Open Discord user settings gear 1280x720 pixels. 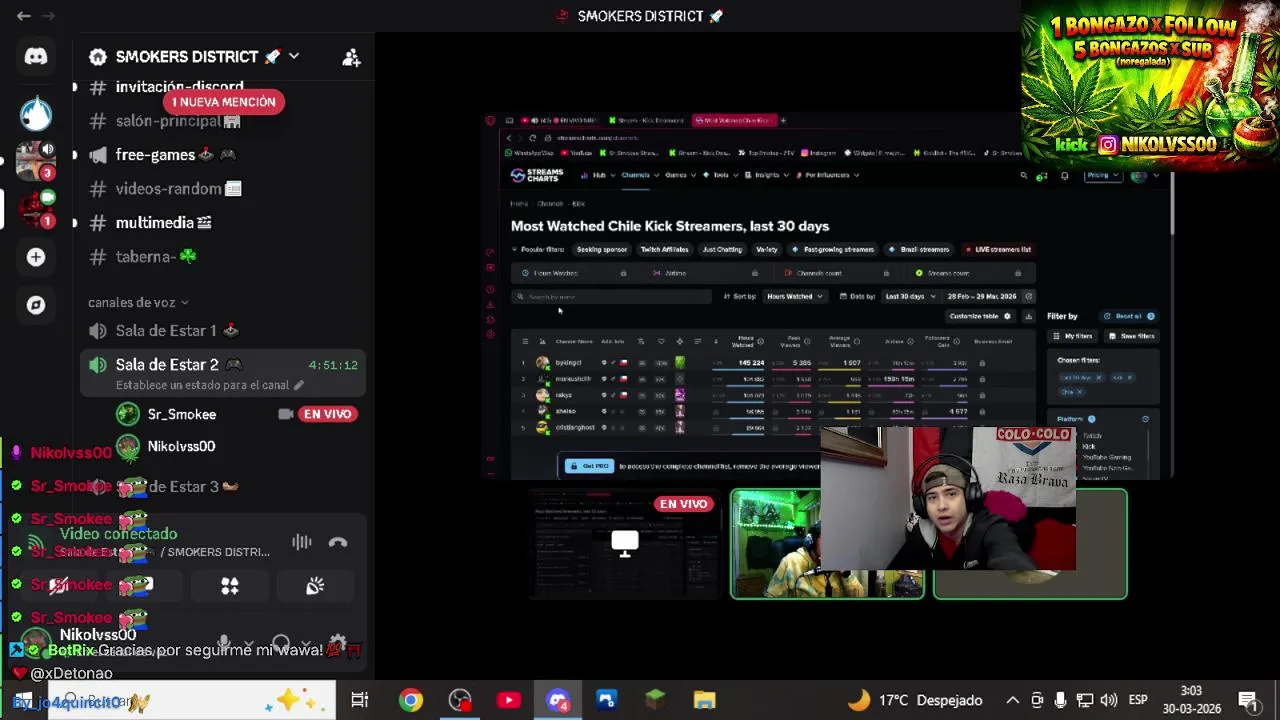pos(338,642)
